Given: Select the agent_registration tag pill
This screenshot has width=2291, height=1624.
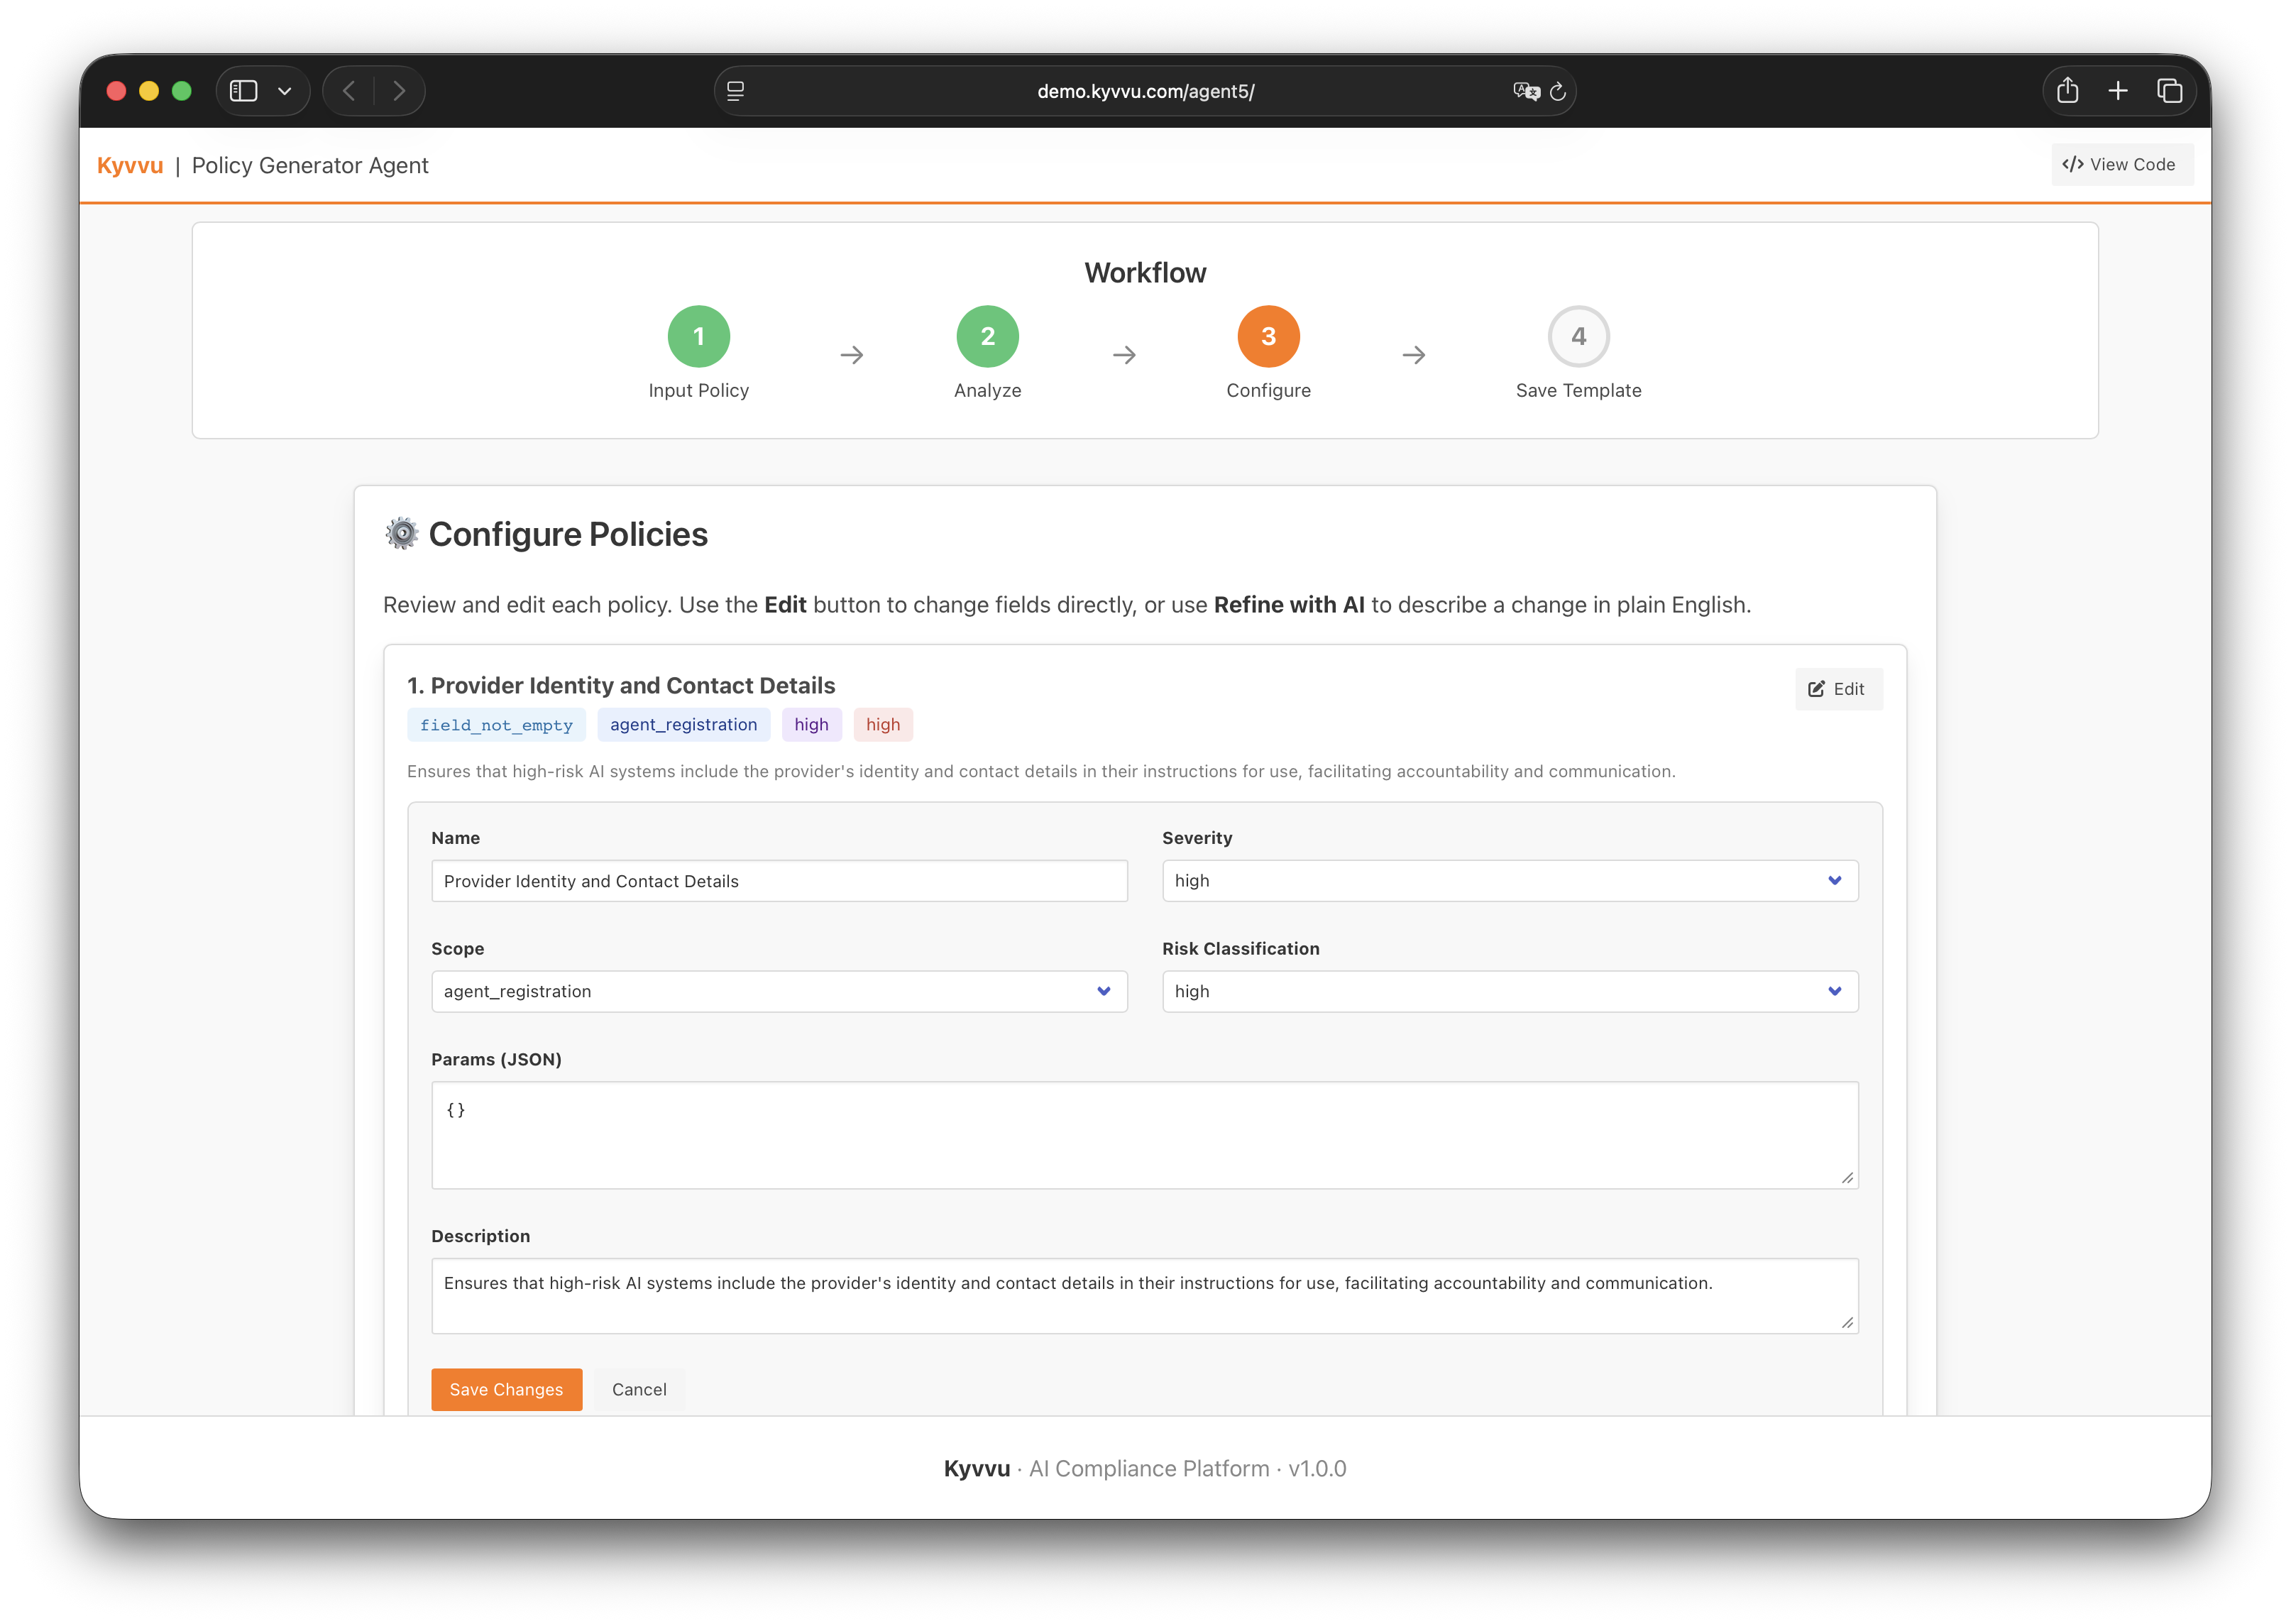Looking at the screenshot, I should [683, 724].
